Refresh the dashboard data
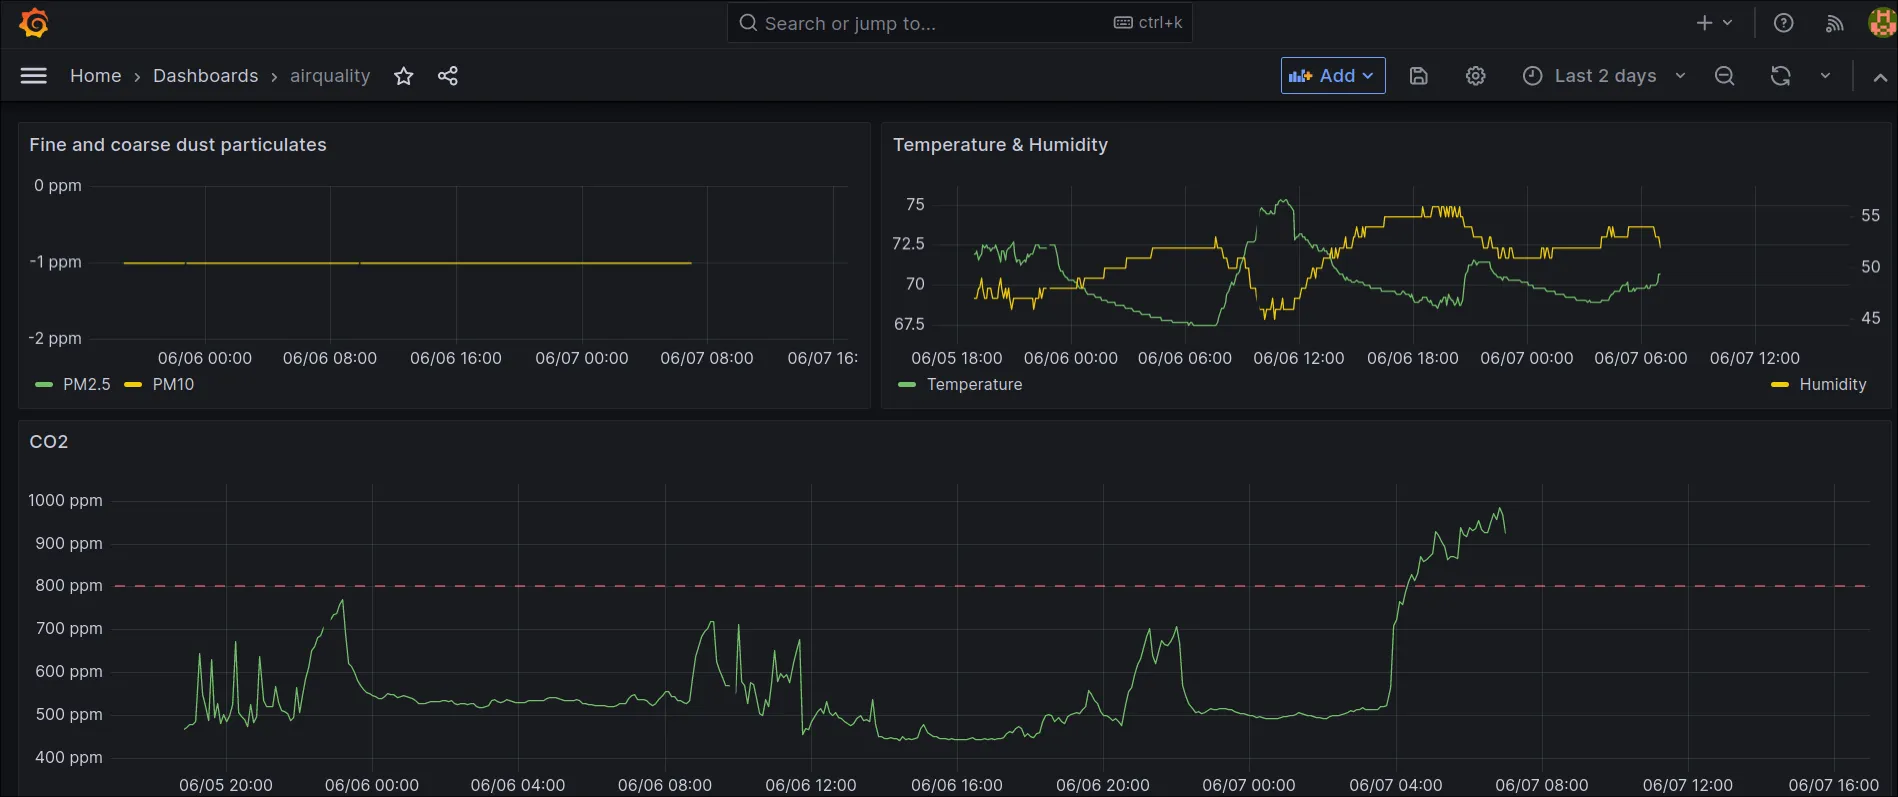This screenshot has height=797, width=1898. point(1780,76)
